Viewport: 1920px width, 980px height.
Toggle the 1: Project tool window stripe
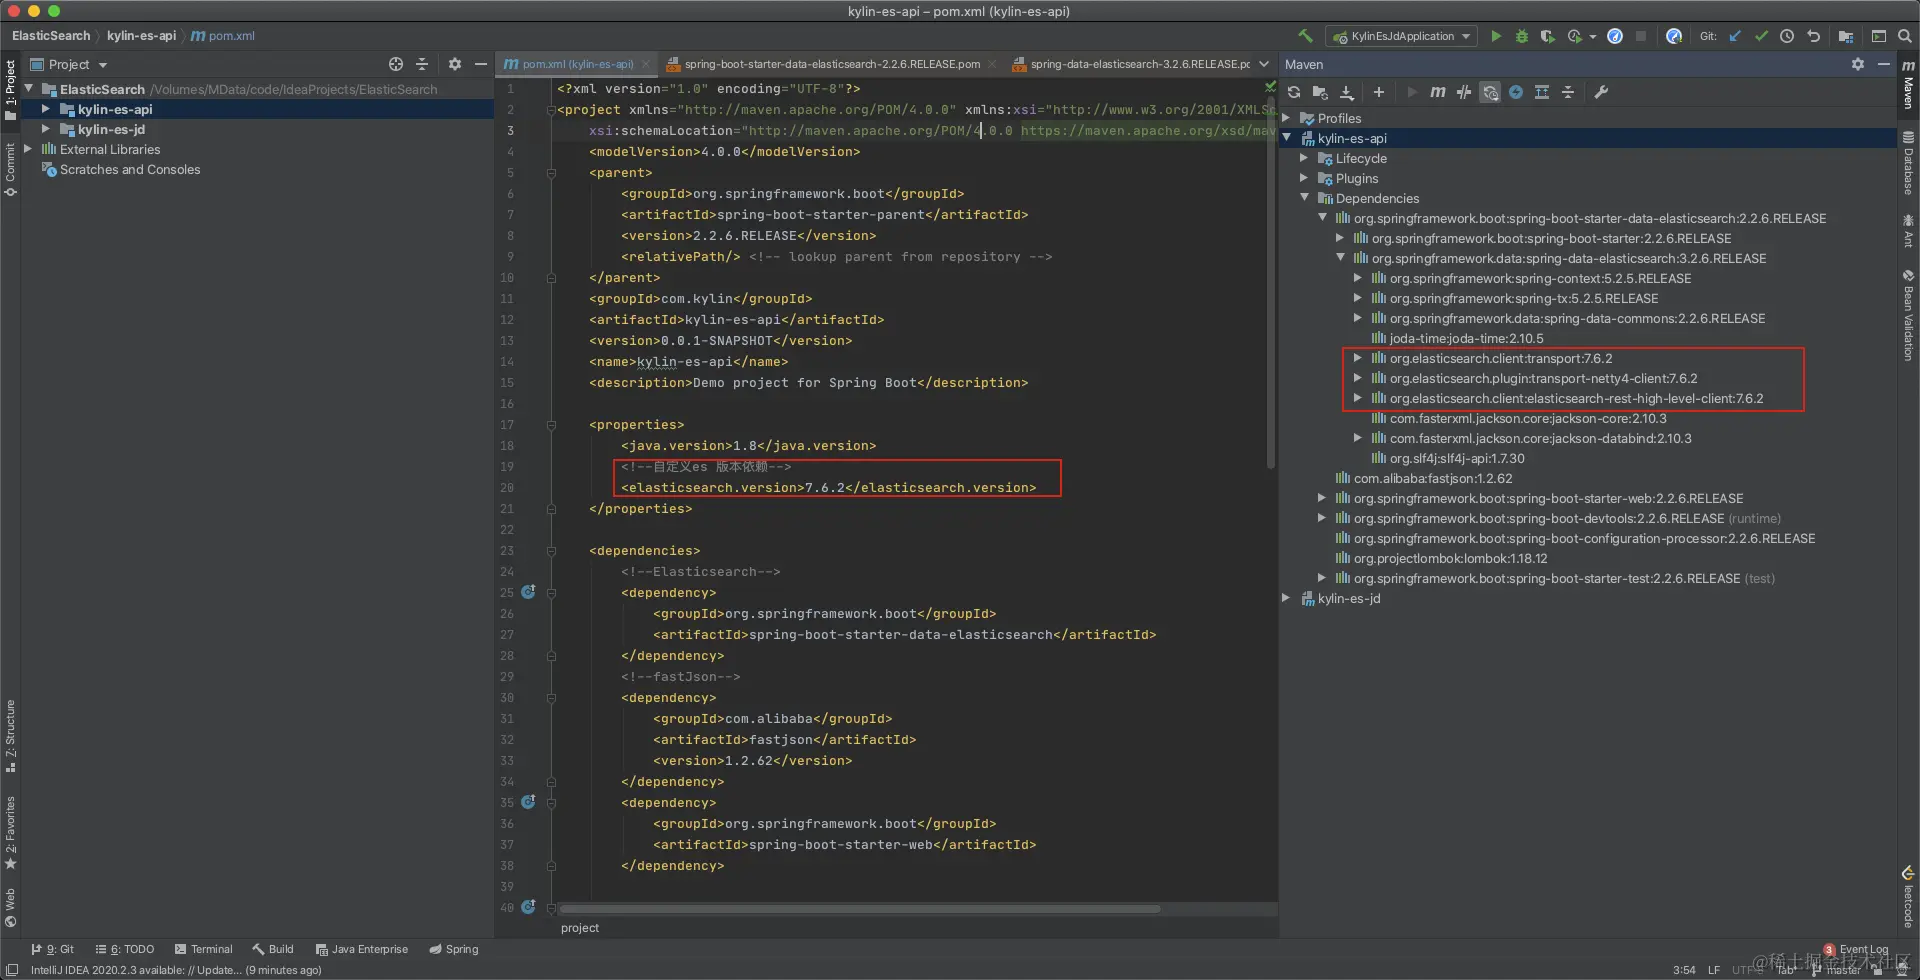11,90
